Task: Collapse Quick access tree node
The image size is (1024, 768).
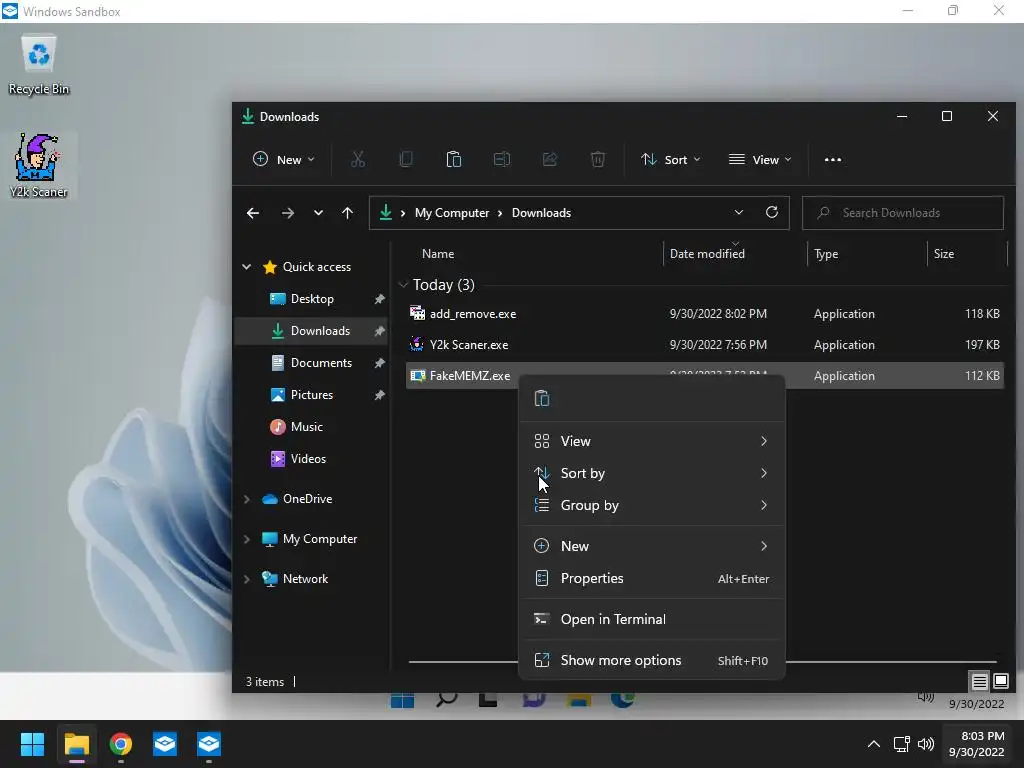Action: 247,266
